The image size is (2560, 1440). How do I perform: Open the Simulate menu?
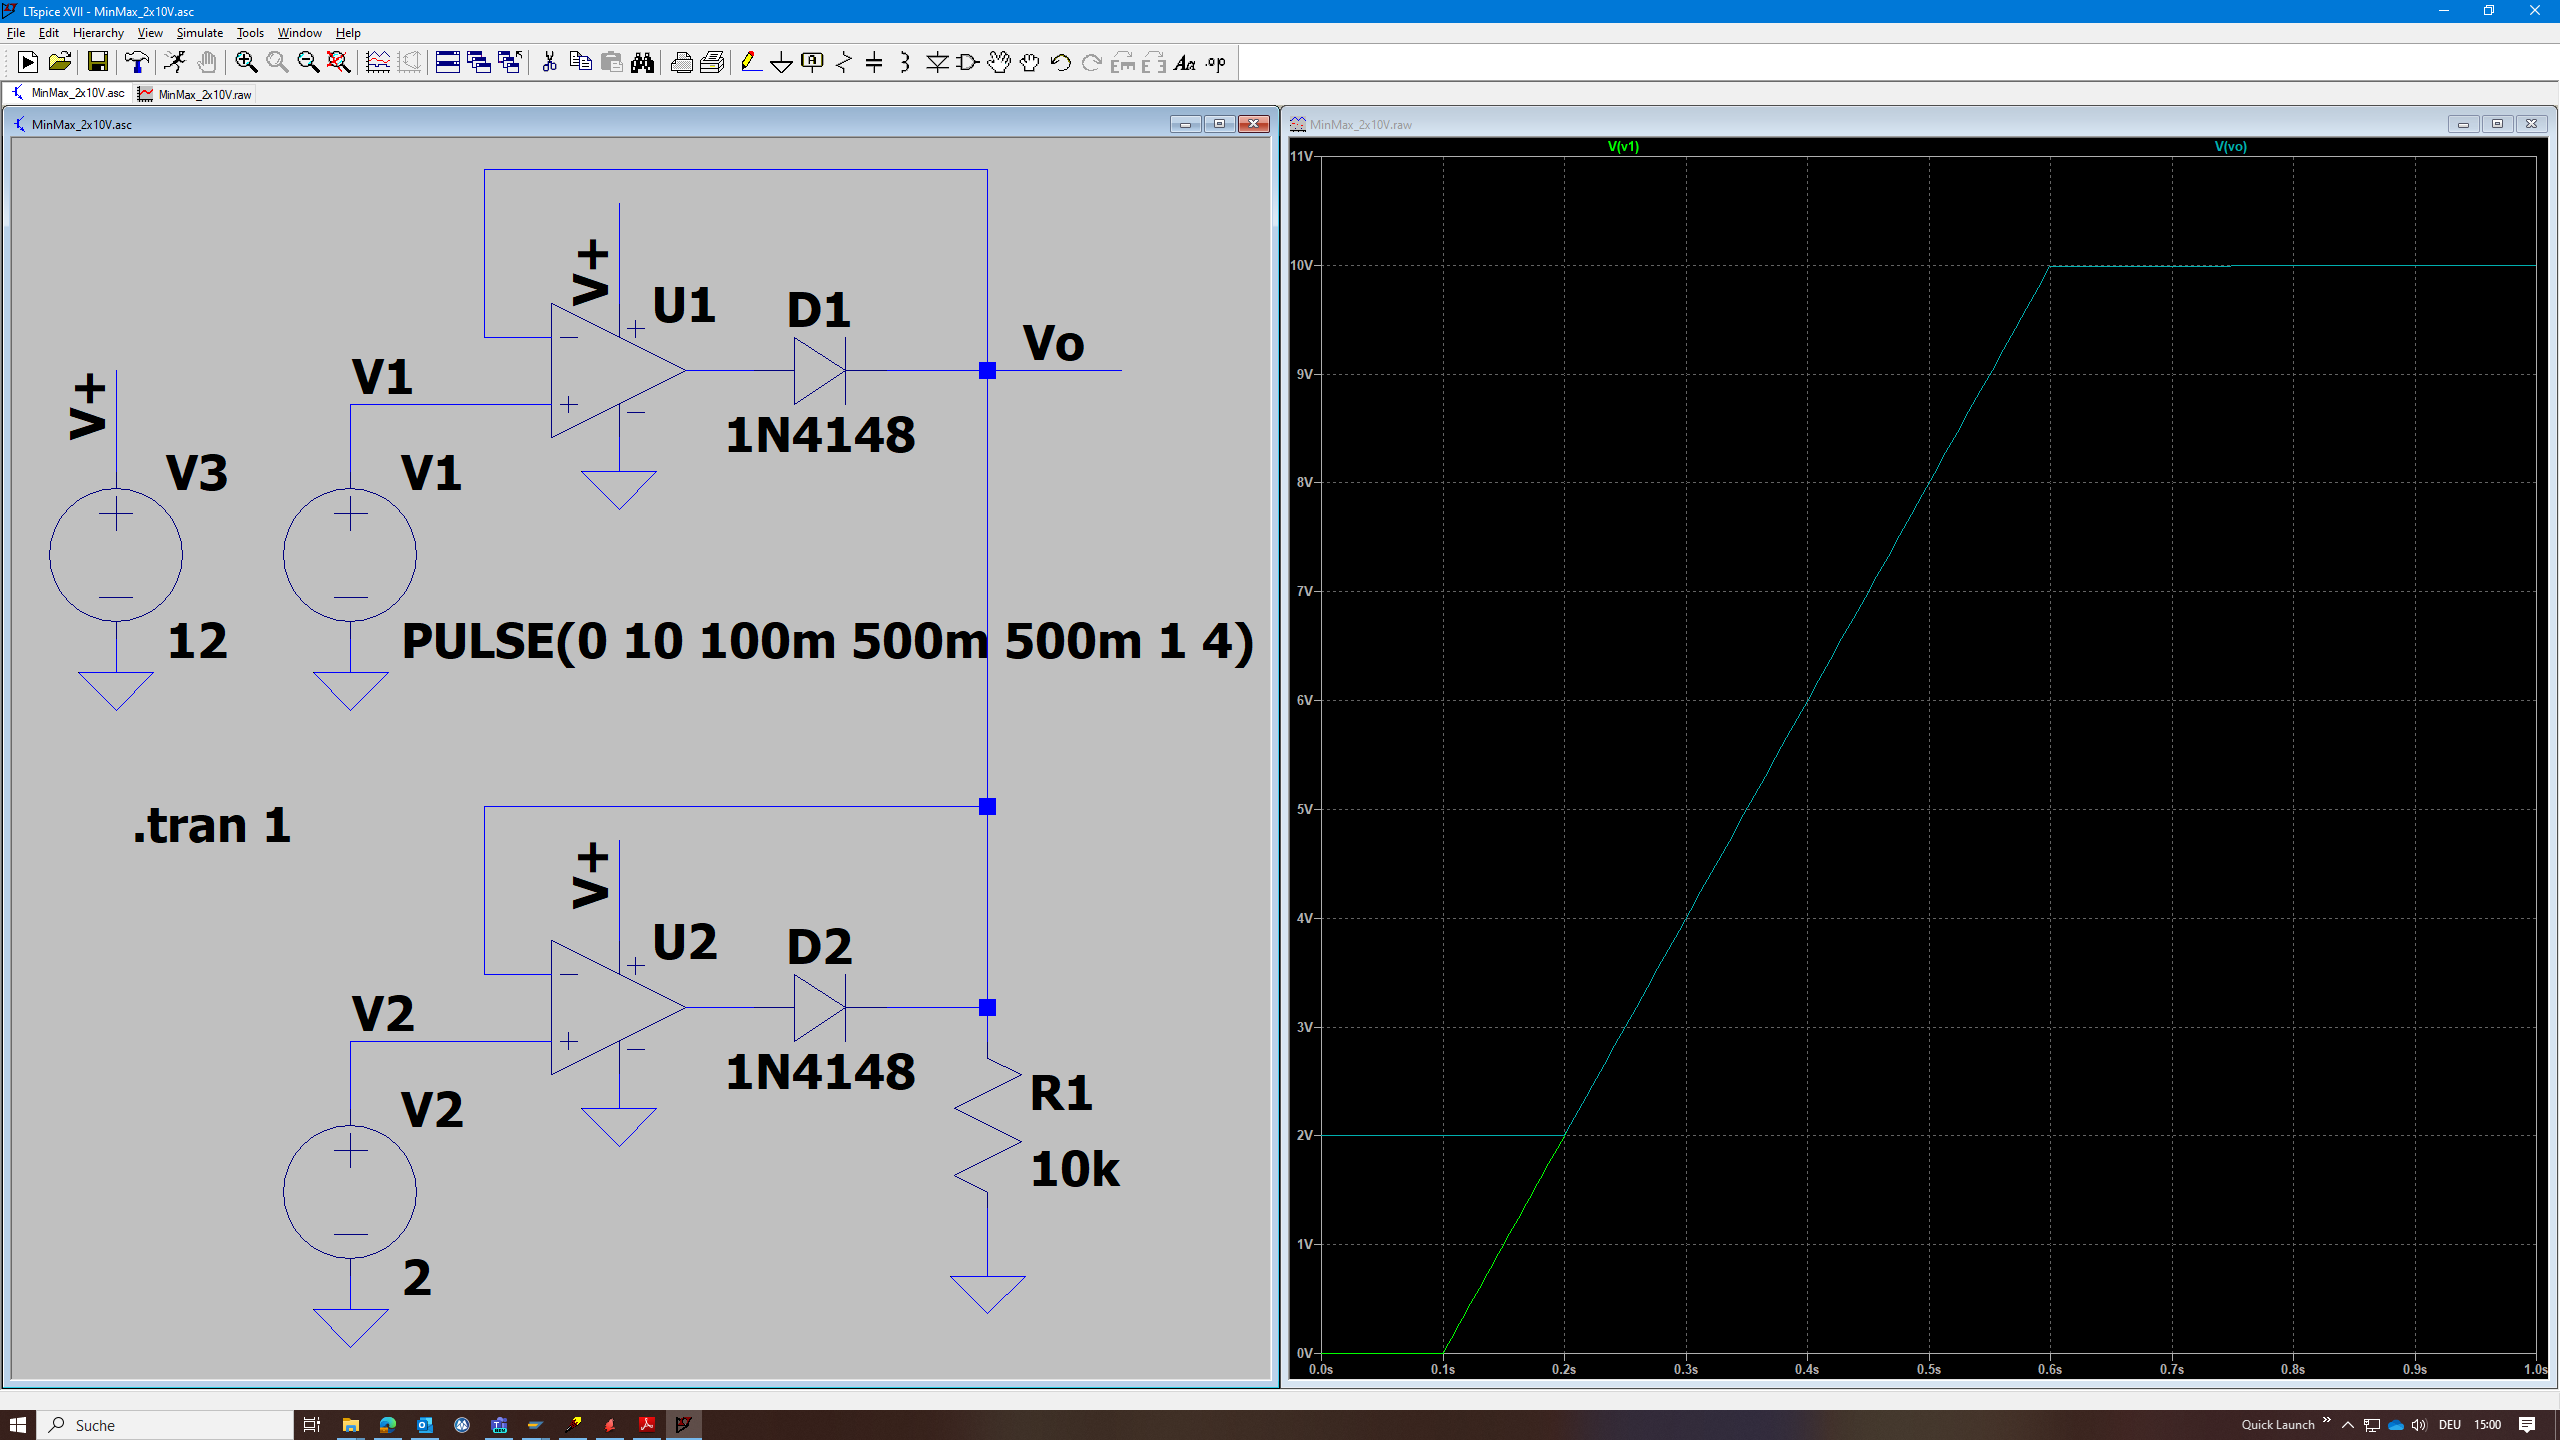(199, 32)
